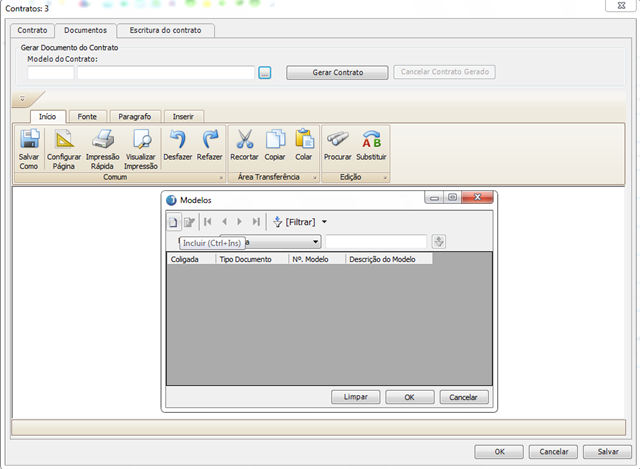Click the Salvar Como save icon
Screen dimensions: 640x469
coord(29,149)
